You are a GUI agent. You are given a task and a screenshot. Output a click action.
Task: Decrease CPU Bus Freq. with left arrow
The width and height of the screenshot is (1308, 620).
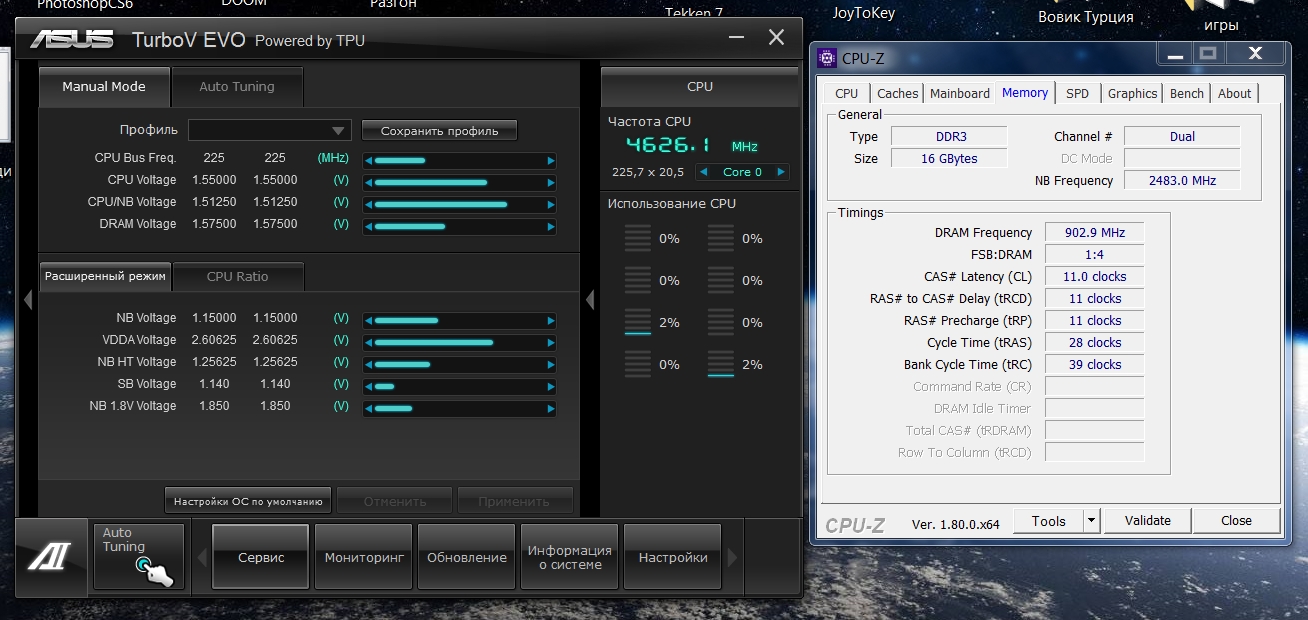pos(368,160)
